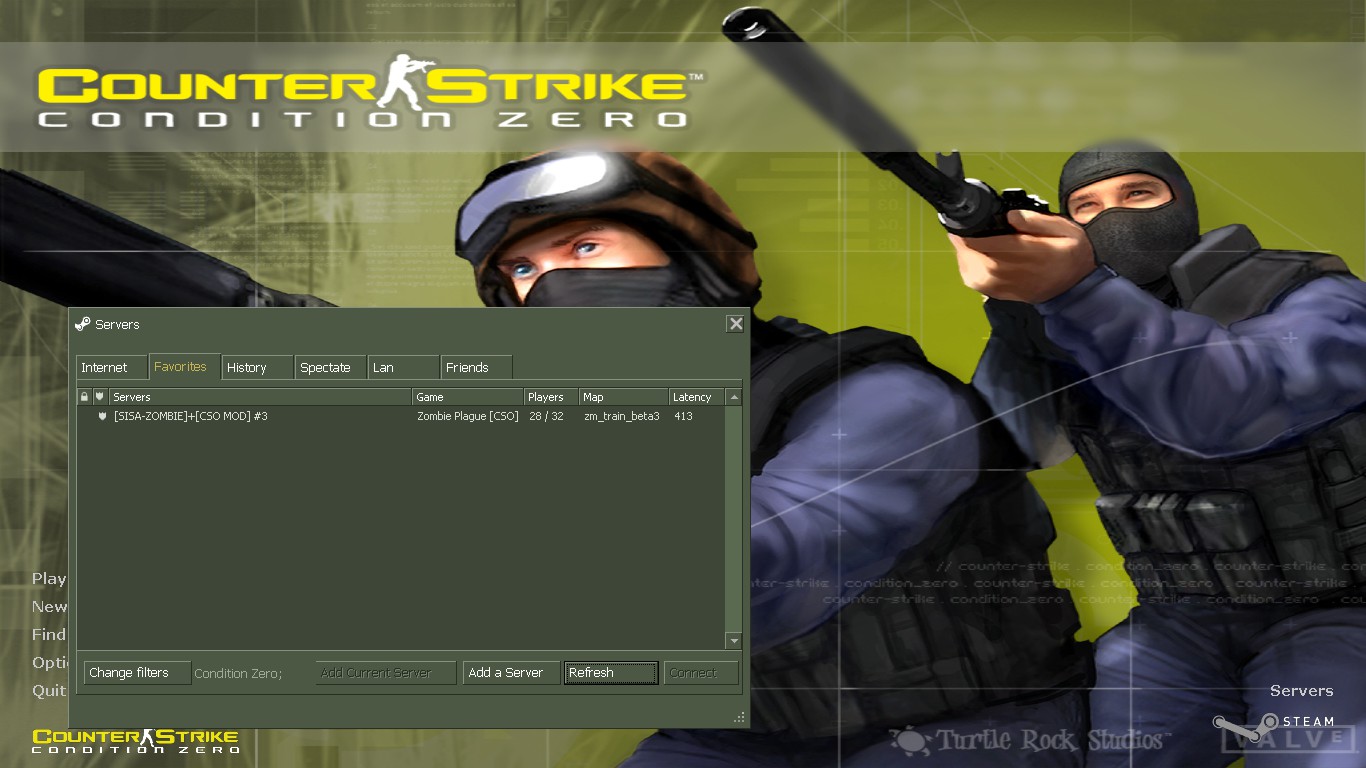Switch to the Internet tab
Screen dimensions: 1366x768
tap(111, 367)
